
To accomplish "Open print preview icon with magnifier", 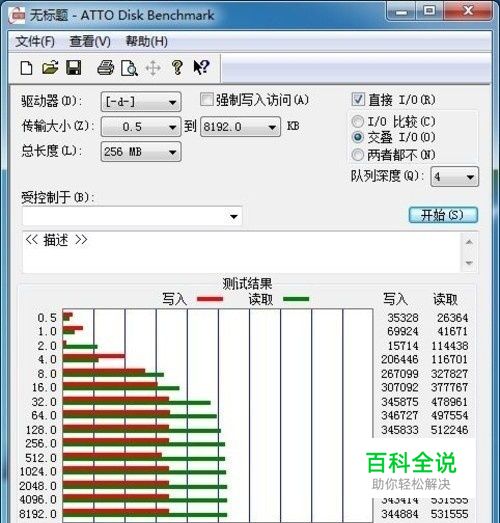I will coord(129,68).
